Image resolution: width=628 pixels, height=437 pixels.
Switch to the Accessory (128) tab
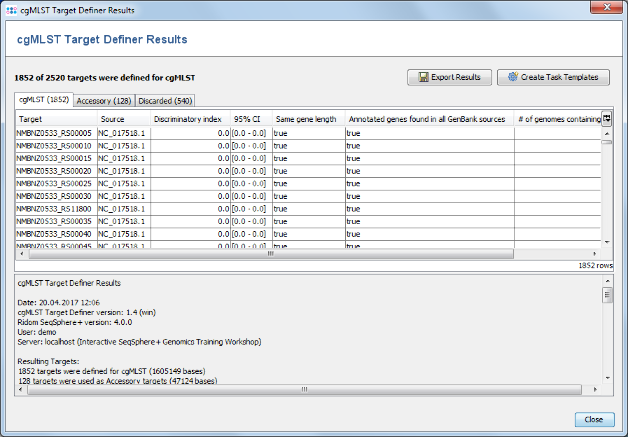coord(104,101)
